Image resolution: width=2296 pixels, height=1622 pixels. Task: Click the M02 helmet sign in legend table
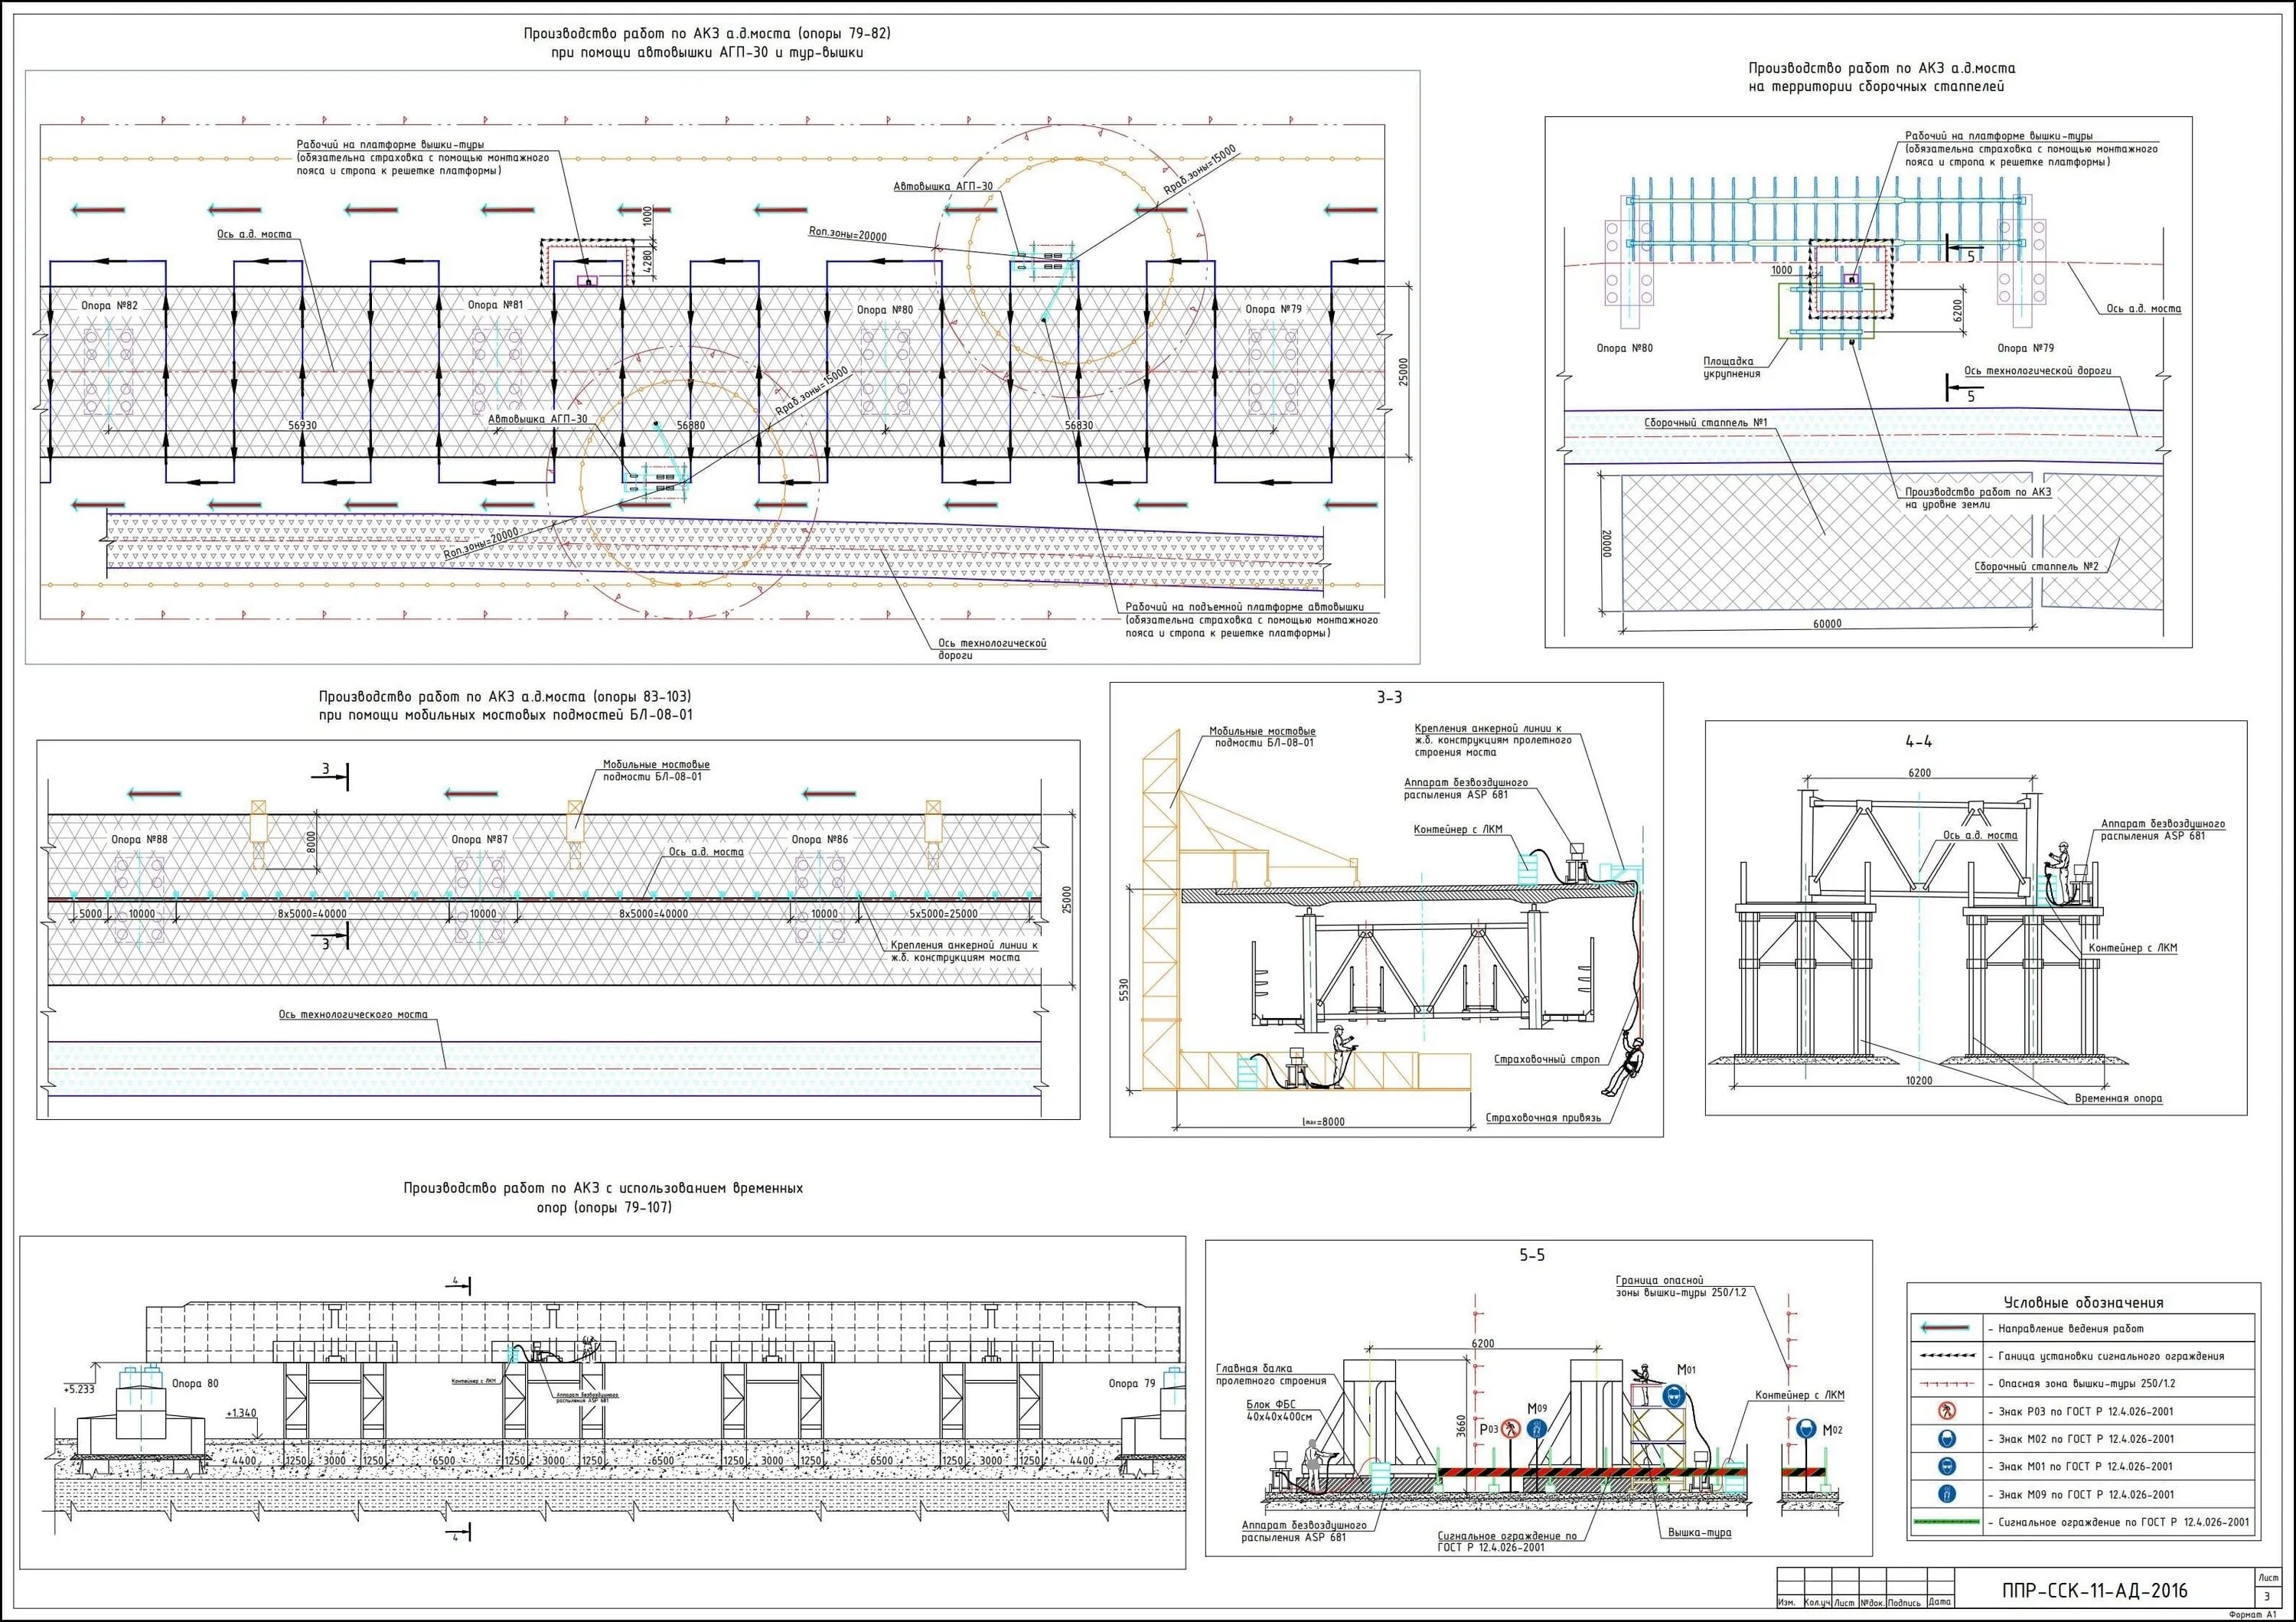click(x=1946, y=1439)
